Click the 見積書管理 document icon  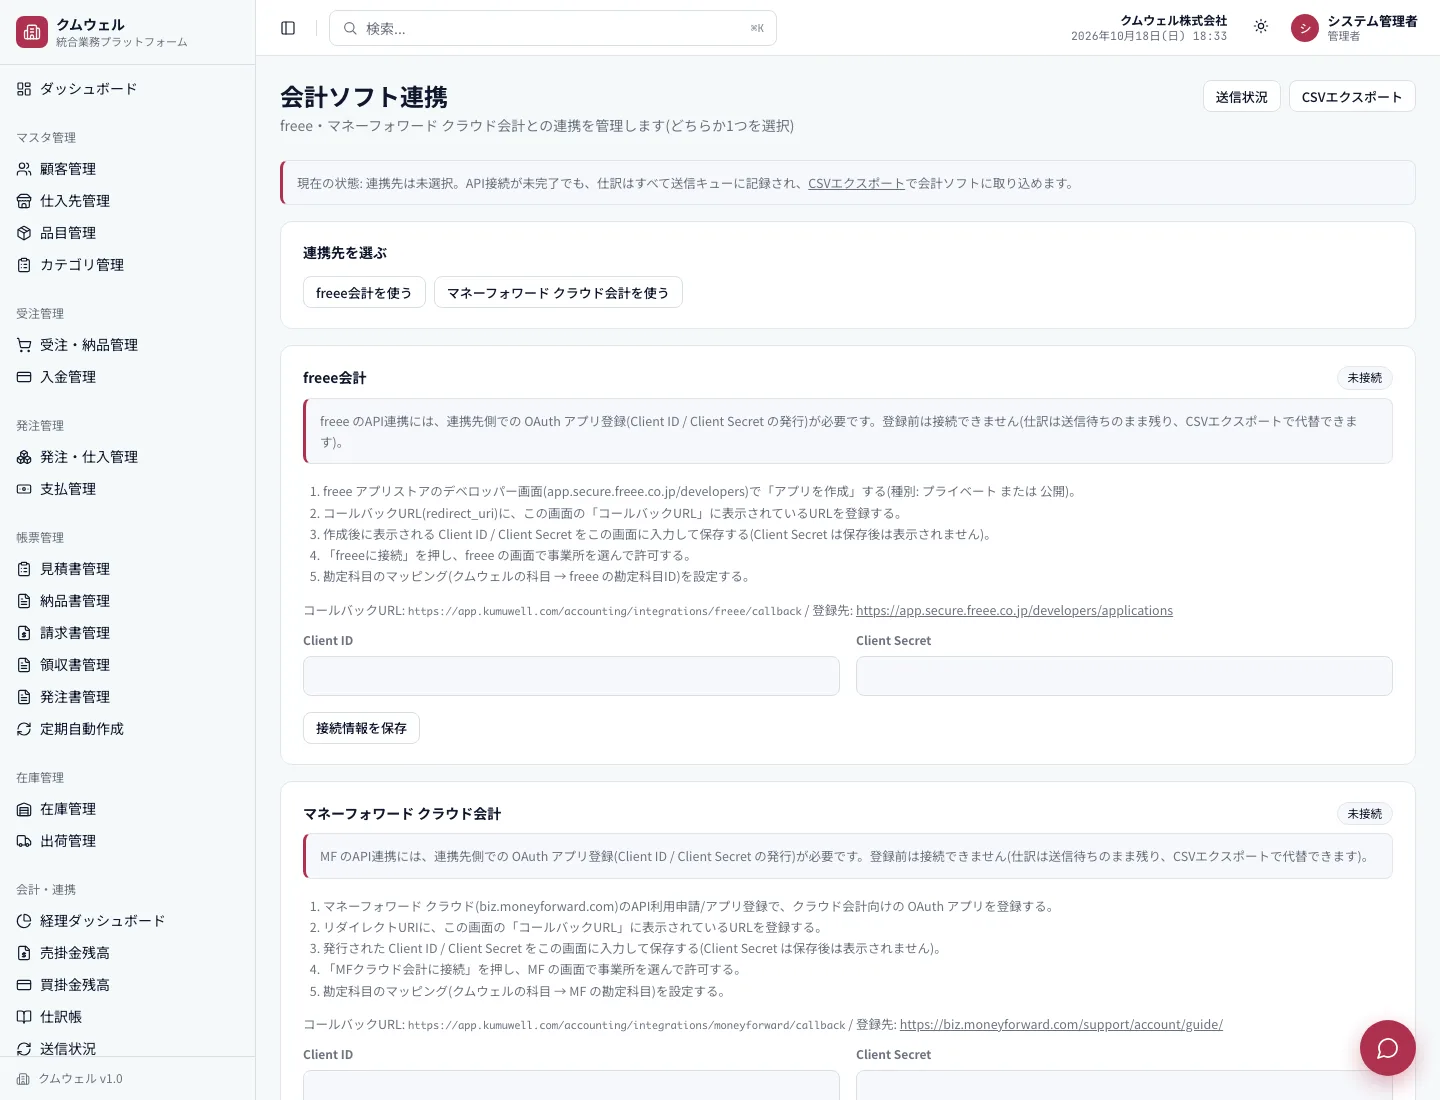tap(24, 569)
